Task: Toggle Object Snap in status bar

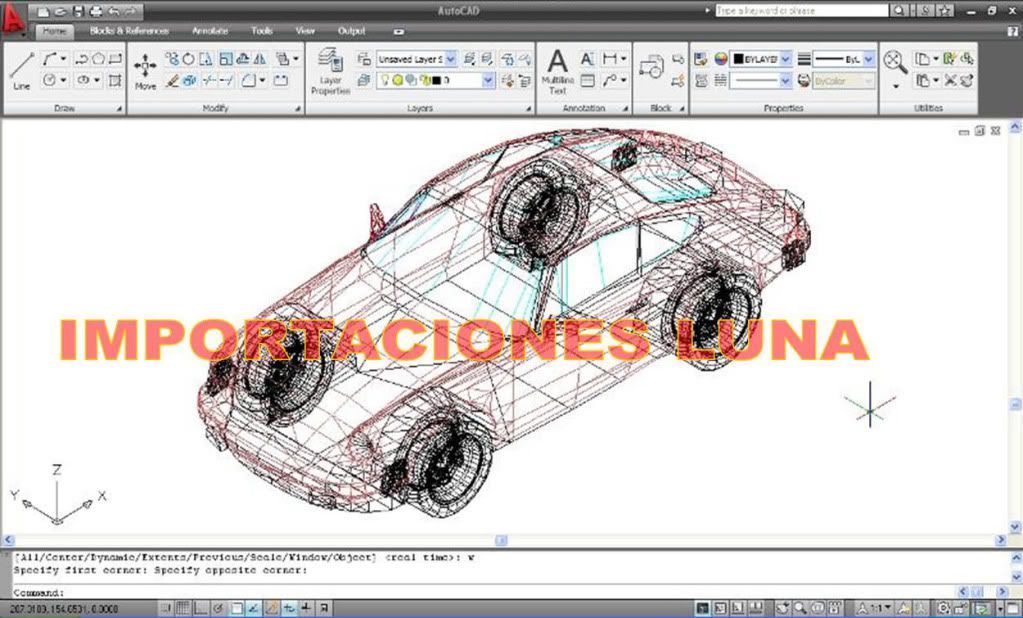Action: coord(236,609)
